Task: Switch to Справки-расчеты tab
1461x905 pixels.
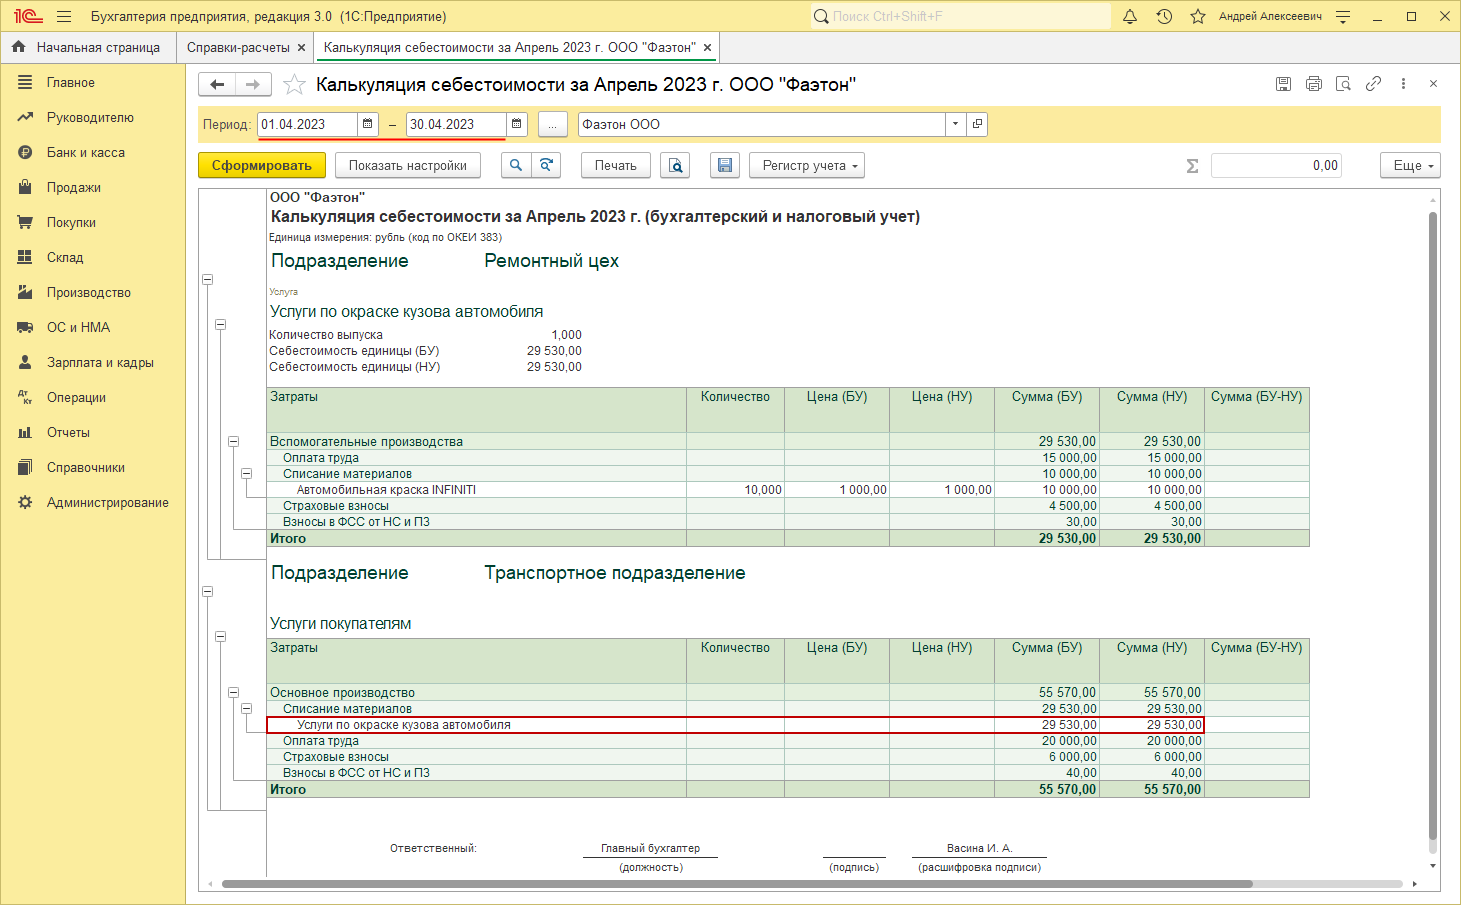Action: (238, 47)
